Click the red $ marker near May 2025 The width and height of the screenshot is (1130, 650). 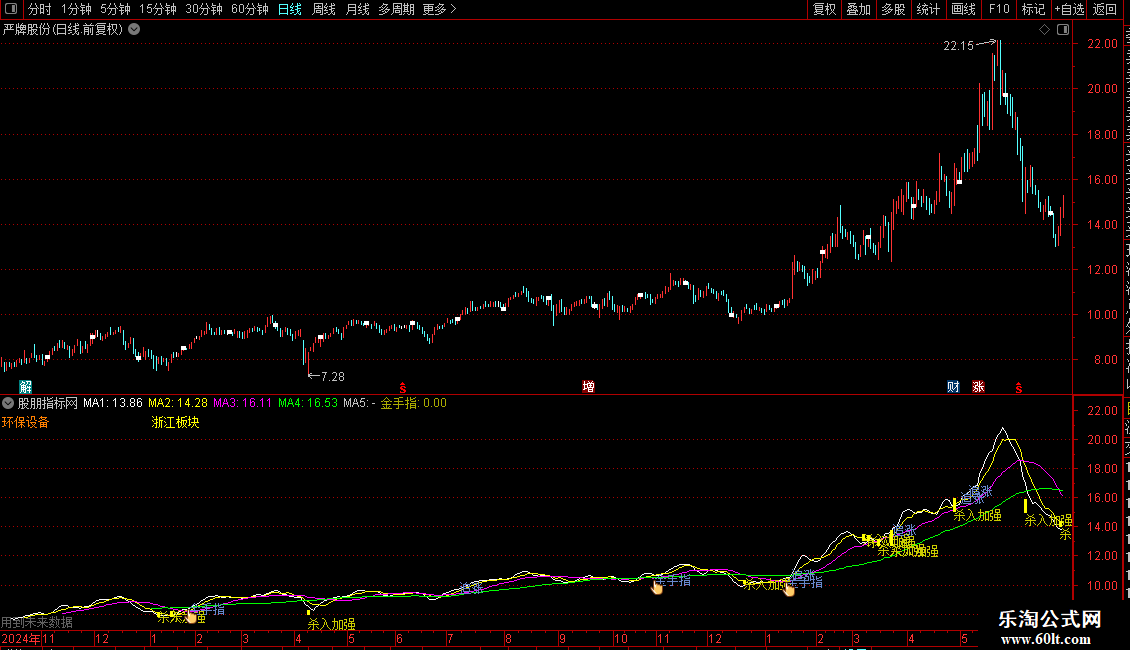tap(1019, 388)
